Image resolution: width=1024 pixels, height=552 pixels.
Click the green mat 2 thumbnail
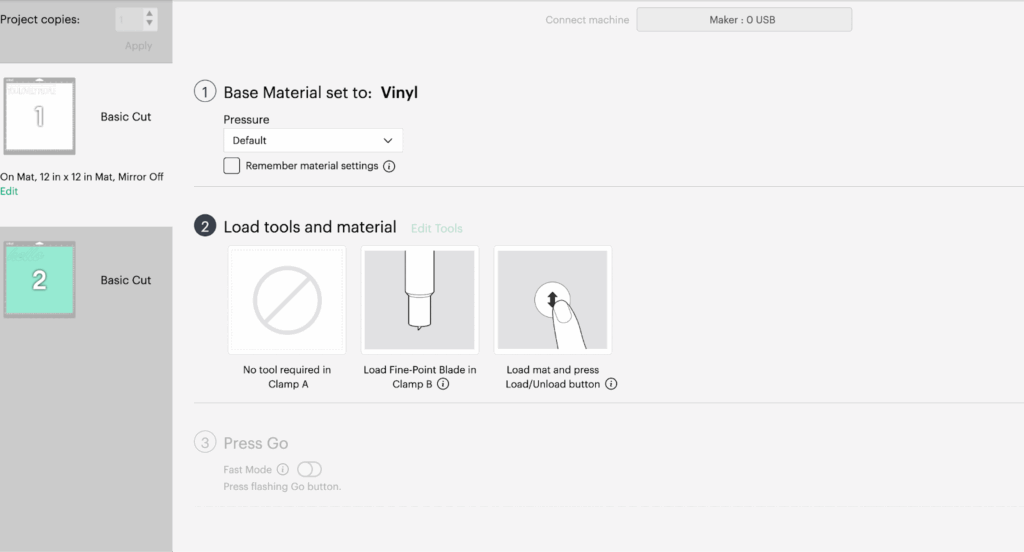click(x=39, y=280)
